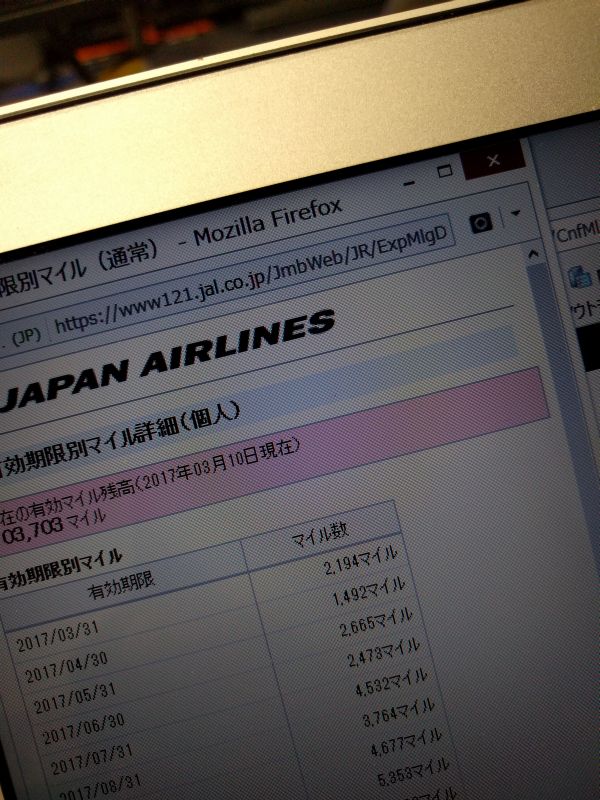Screen dimensions: 600x800
Task: Select the 2017/06/30 expiry date cell
Action: pyautogui.click(x=84, y=729)
